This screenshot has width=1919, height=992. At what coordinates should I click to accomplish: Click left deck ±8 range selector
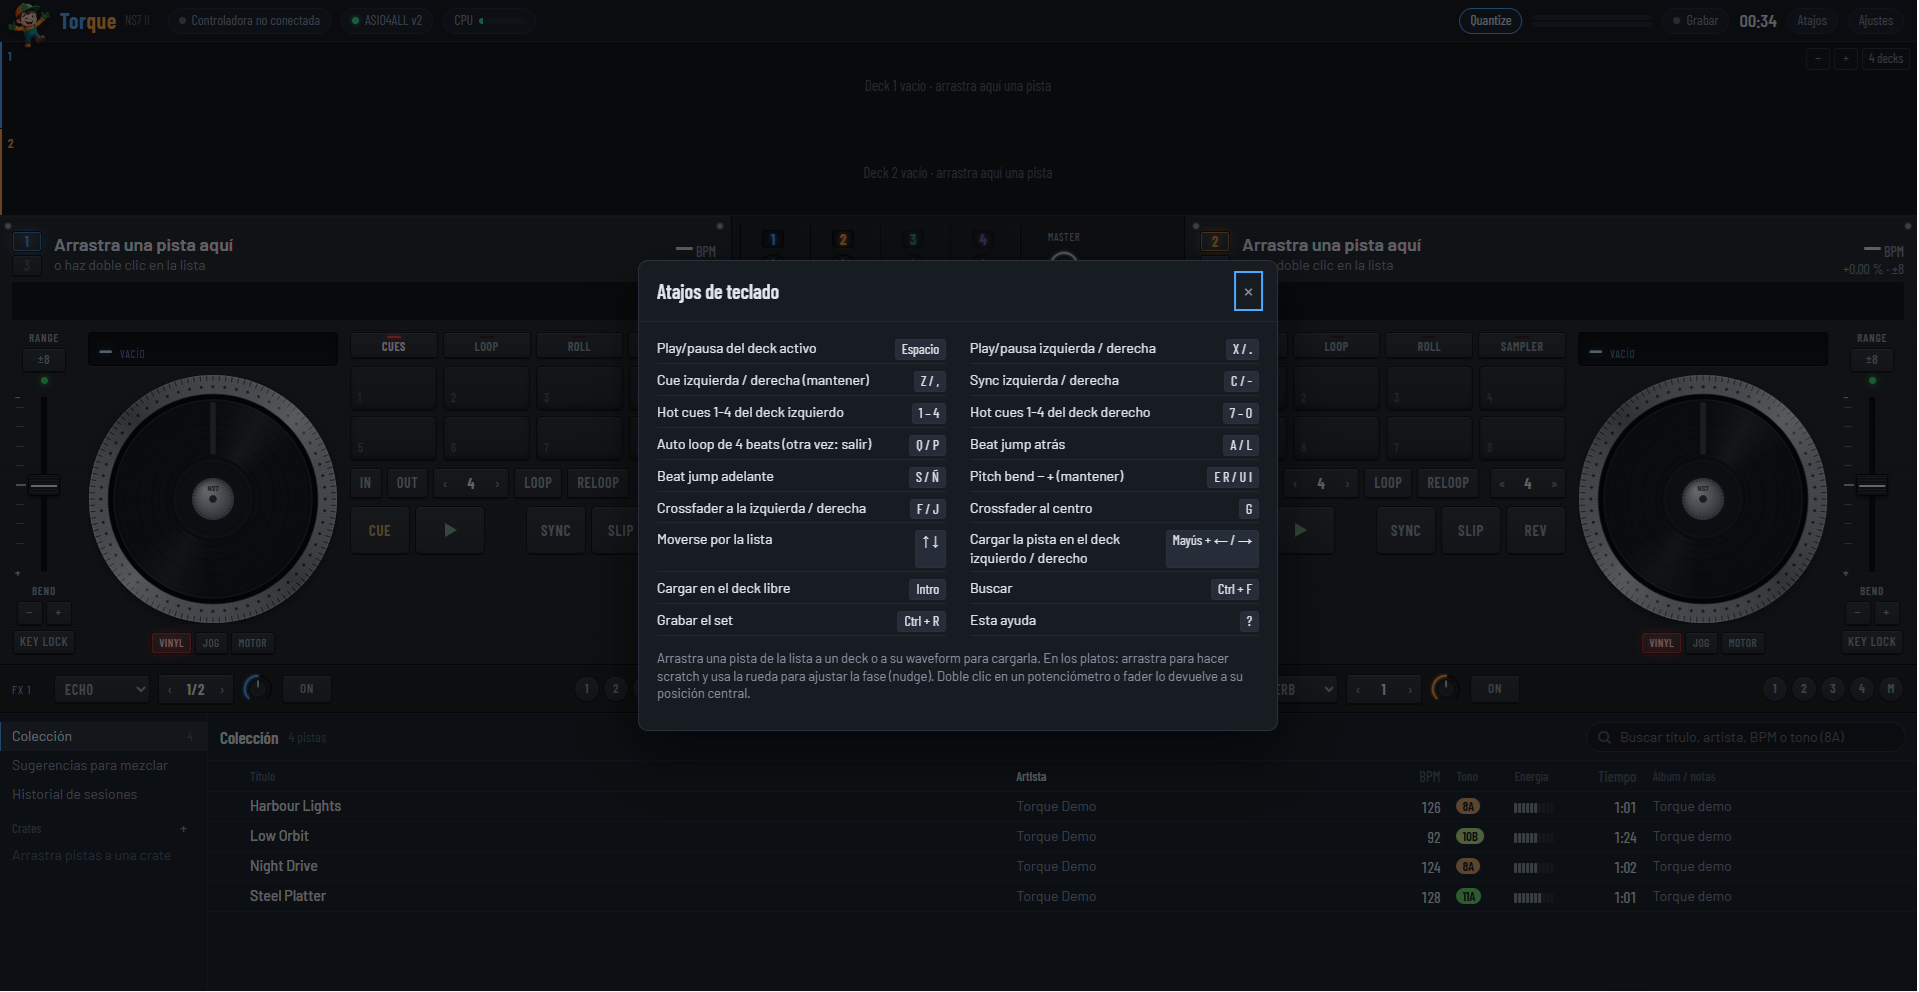click(44, 360)
